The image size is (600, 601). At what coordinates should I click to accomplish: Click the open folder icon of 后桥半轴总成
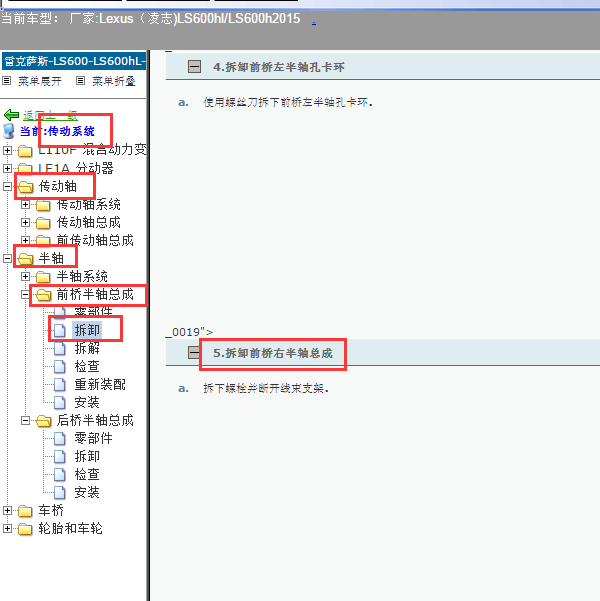(44, 421)
